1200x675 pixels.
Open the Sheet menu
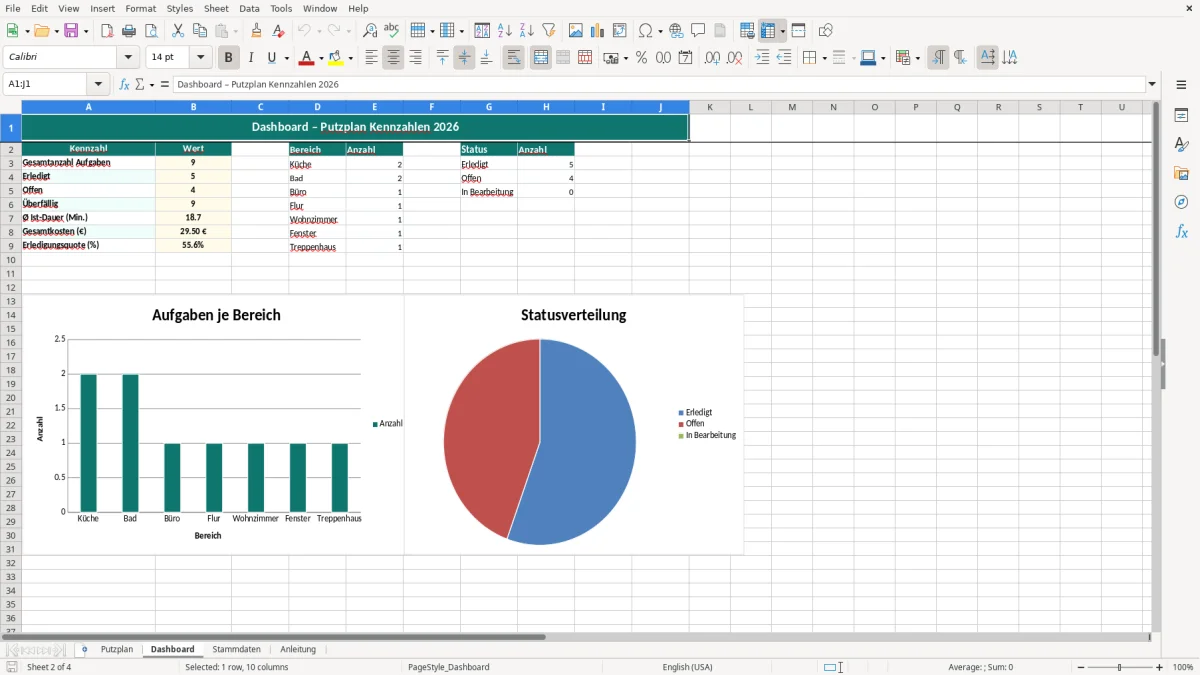[216, 8]
